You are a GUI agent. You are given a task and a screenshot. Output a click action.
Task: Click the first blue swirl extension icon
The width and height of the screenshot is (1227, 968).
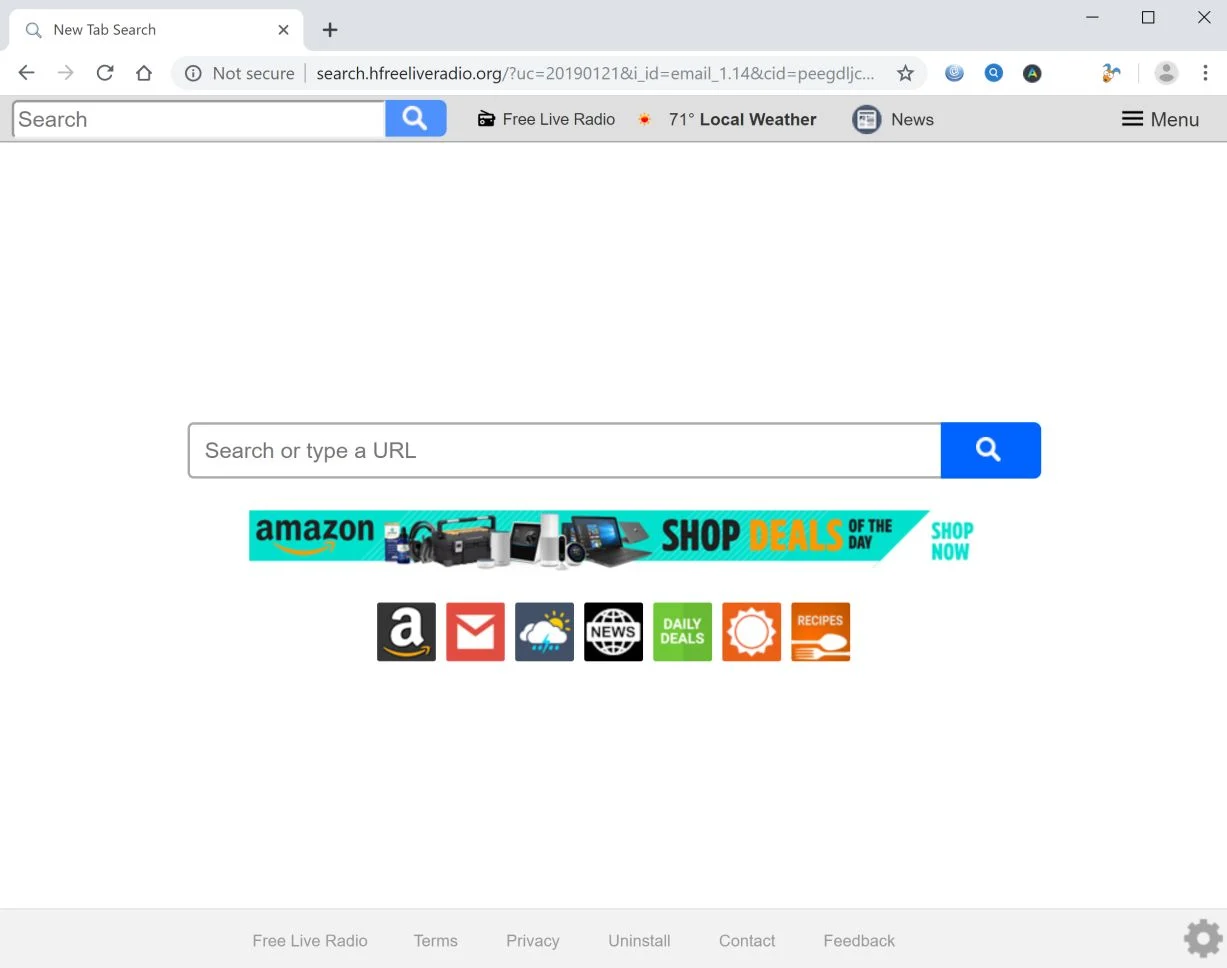pos(954,73)
